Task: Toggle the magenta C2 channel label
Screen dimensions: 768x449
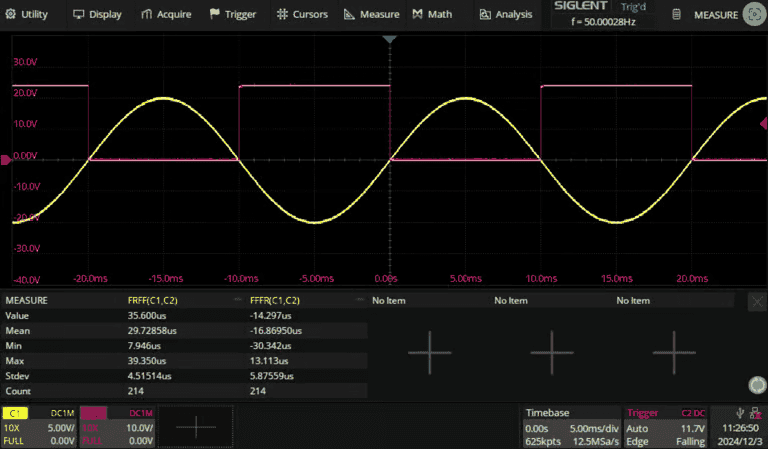Action: (x=93, y=413)
